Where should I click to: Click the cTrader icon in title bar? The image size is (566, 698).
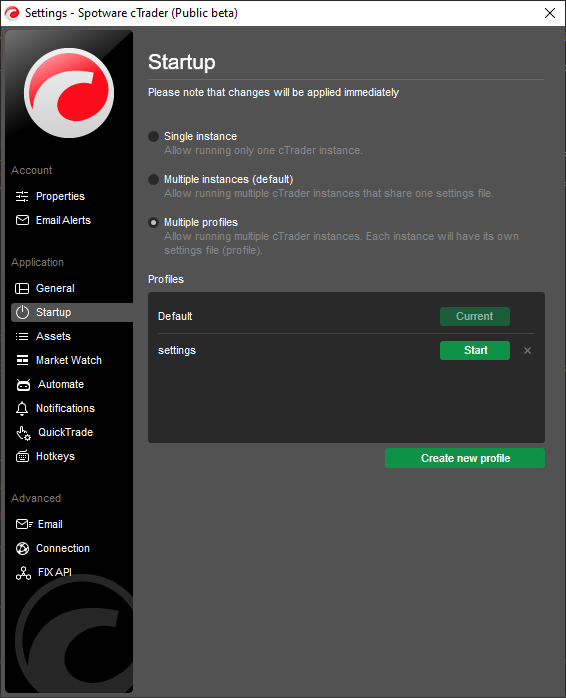12,13
